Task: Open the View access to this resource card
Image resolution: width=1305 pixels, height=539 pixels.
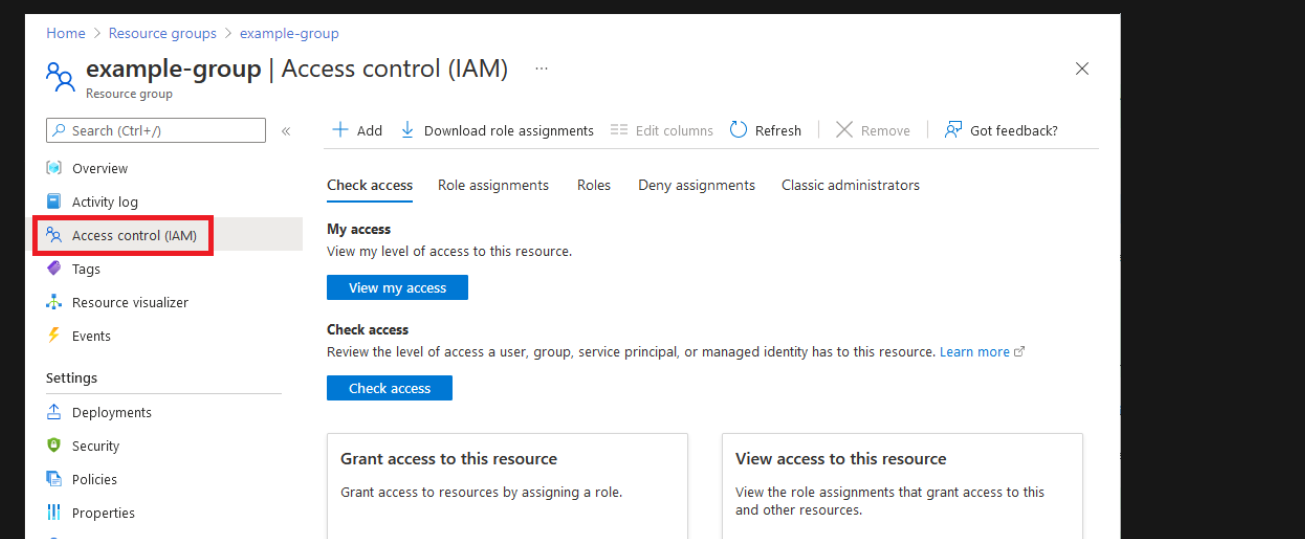Action: 902,486
